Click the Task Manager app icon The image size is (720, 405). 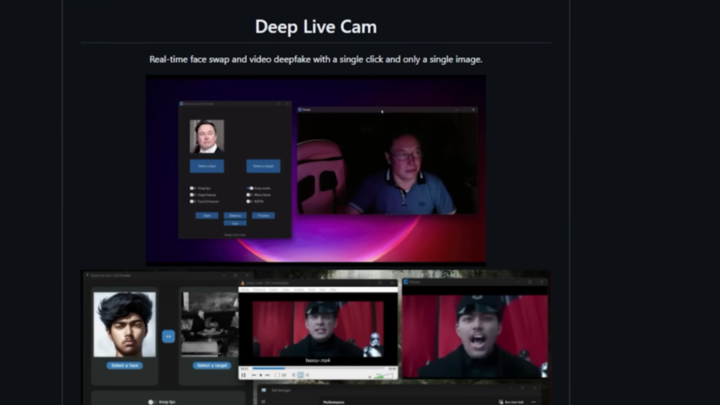click(264, 390)
